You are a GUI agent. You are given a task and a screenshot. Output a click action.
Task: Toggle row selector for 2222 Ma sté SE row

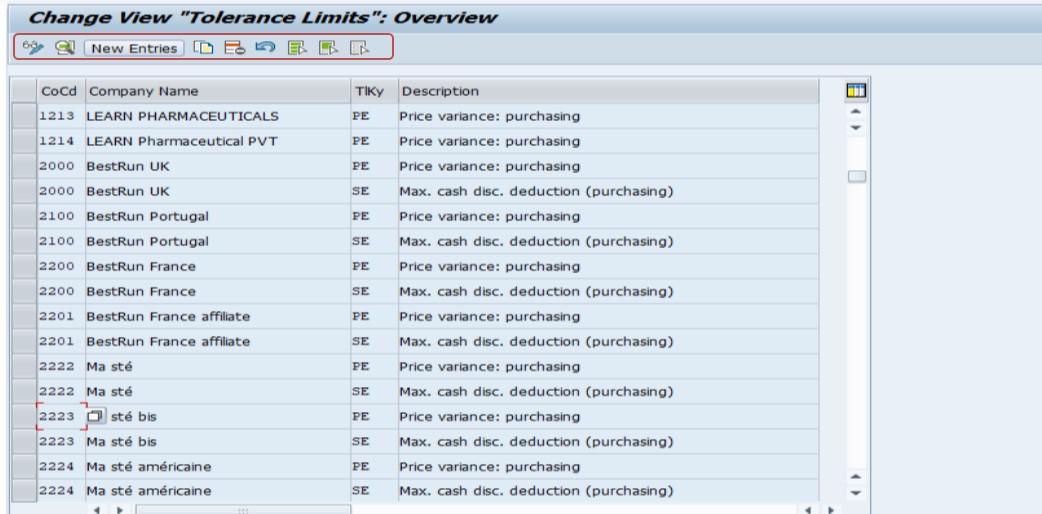25,392
